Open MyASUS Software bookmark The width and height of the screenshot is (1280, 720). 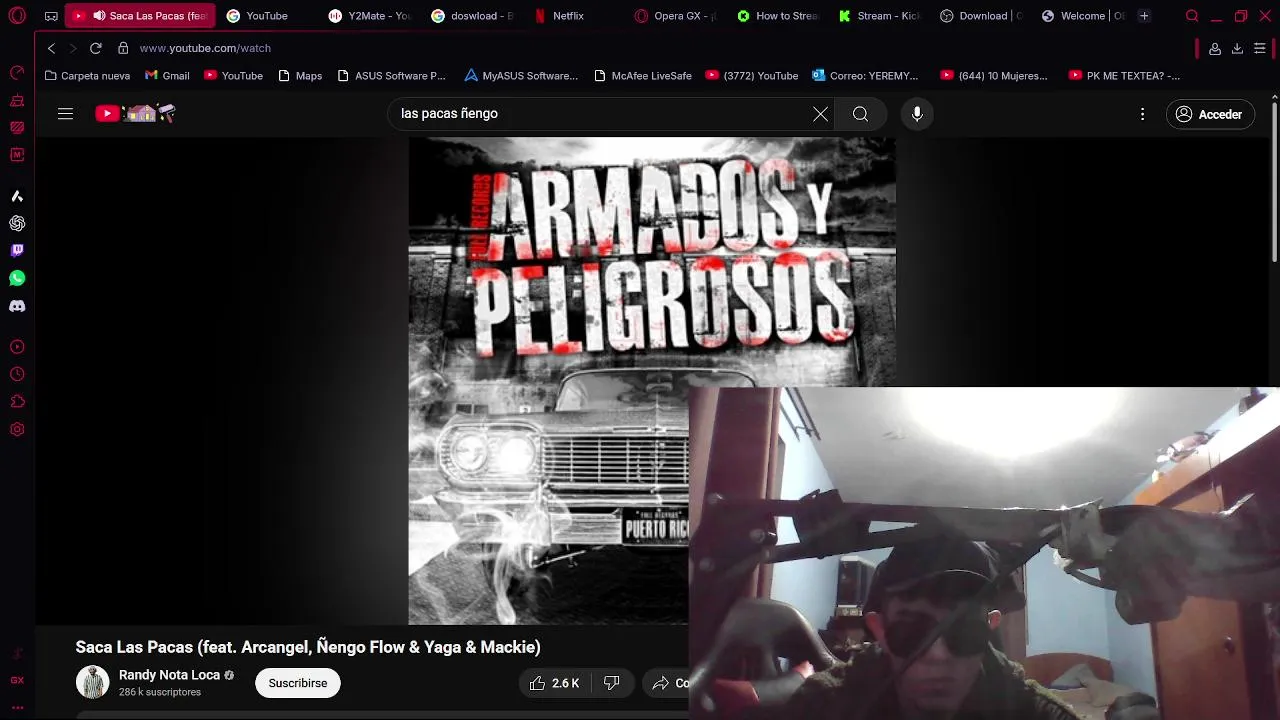tap(521, 76)
